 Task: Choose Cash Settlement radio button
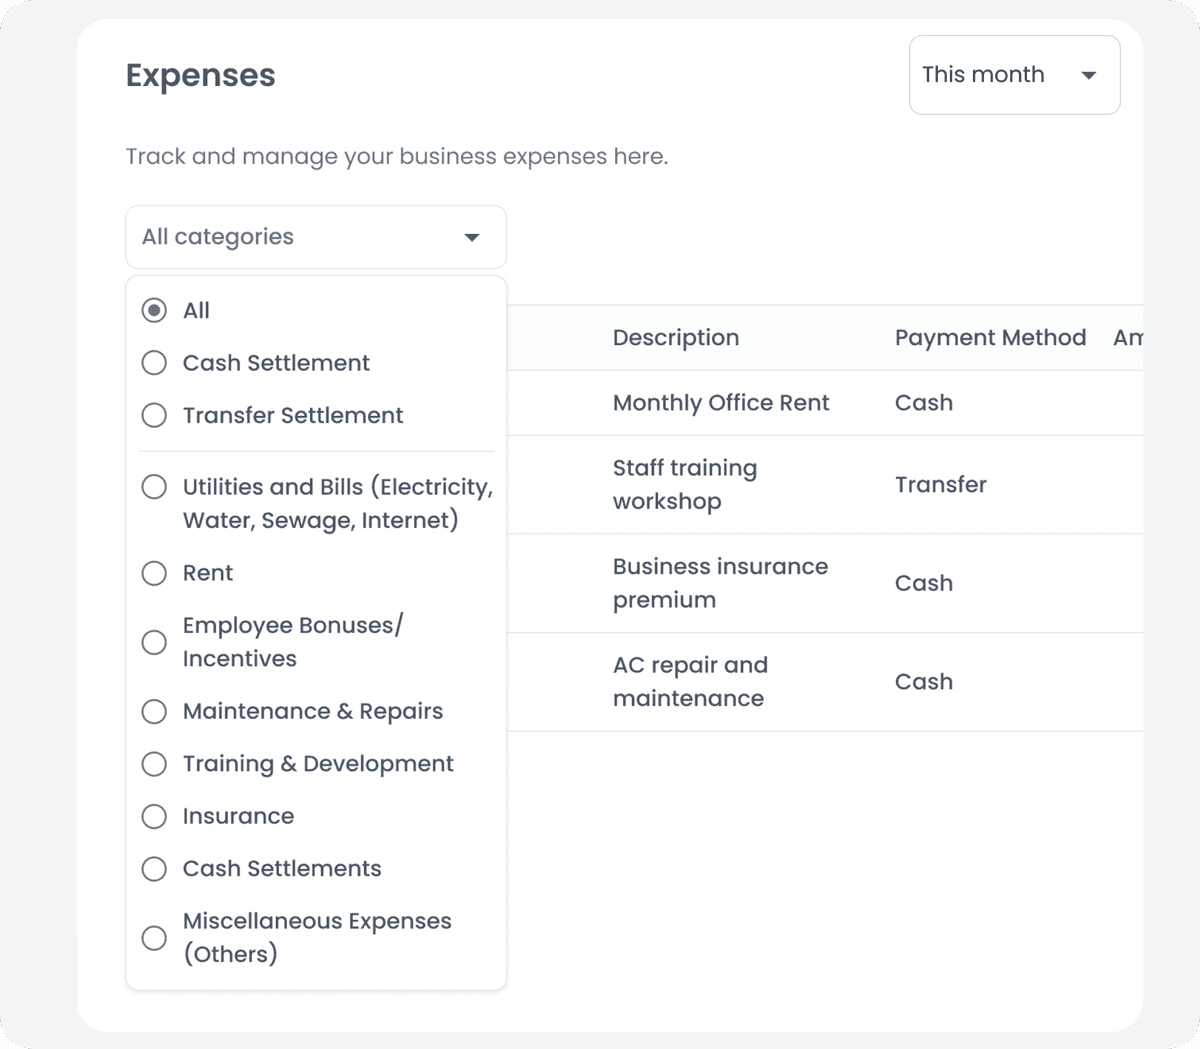(154, 363)
